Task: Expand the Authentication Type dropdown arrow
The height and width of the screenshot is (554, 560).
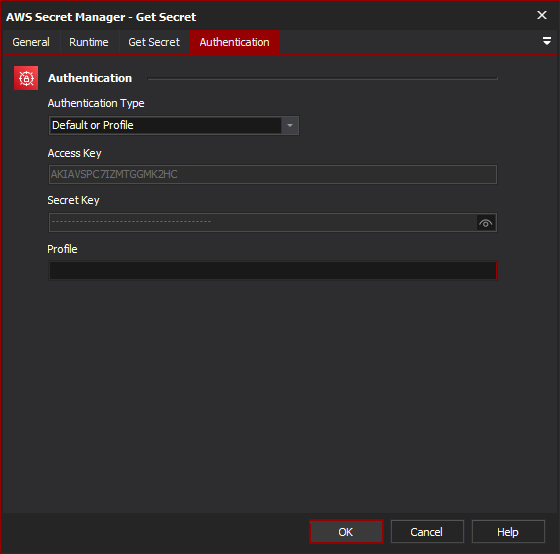Action: pos(290,125)
